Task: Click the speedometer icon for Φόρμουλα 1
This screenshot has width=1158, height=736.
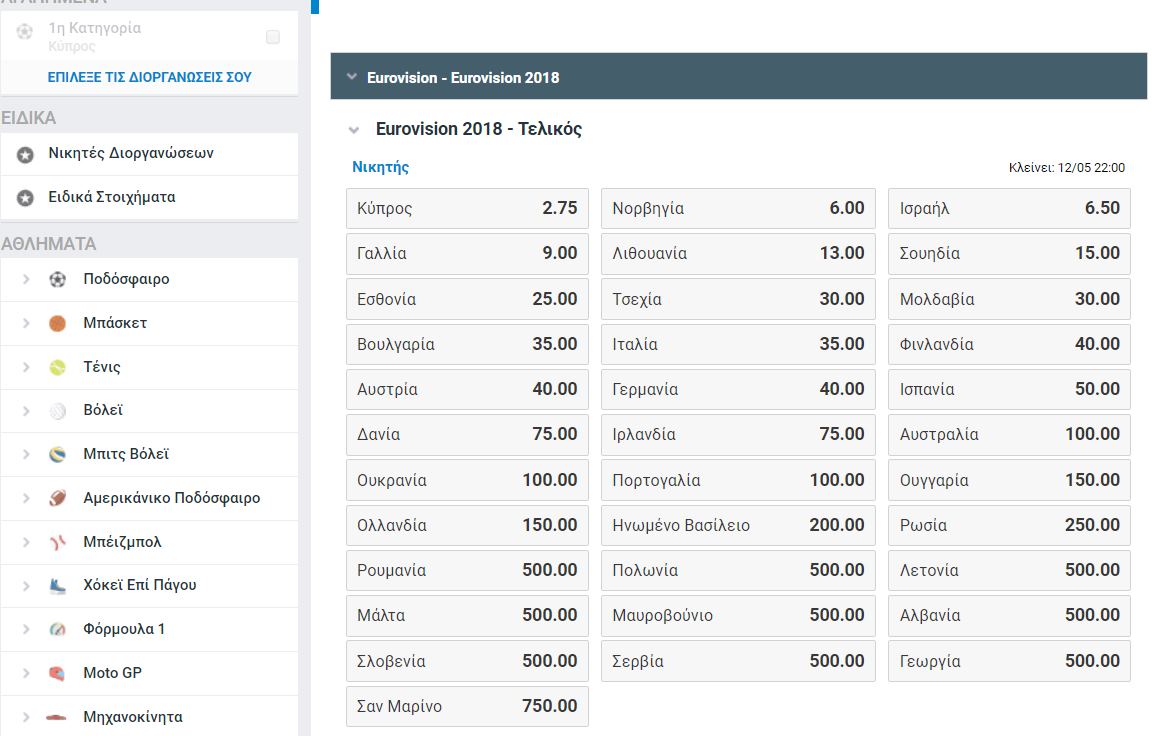Action: (x=58, y=630)
